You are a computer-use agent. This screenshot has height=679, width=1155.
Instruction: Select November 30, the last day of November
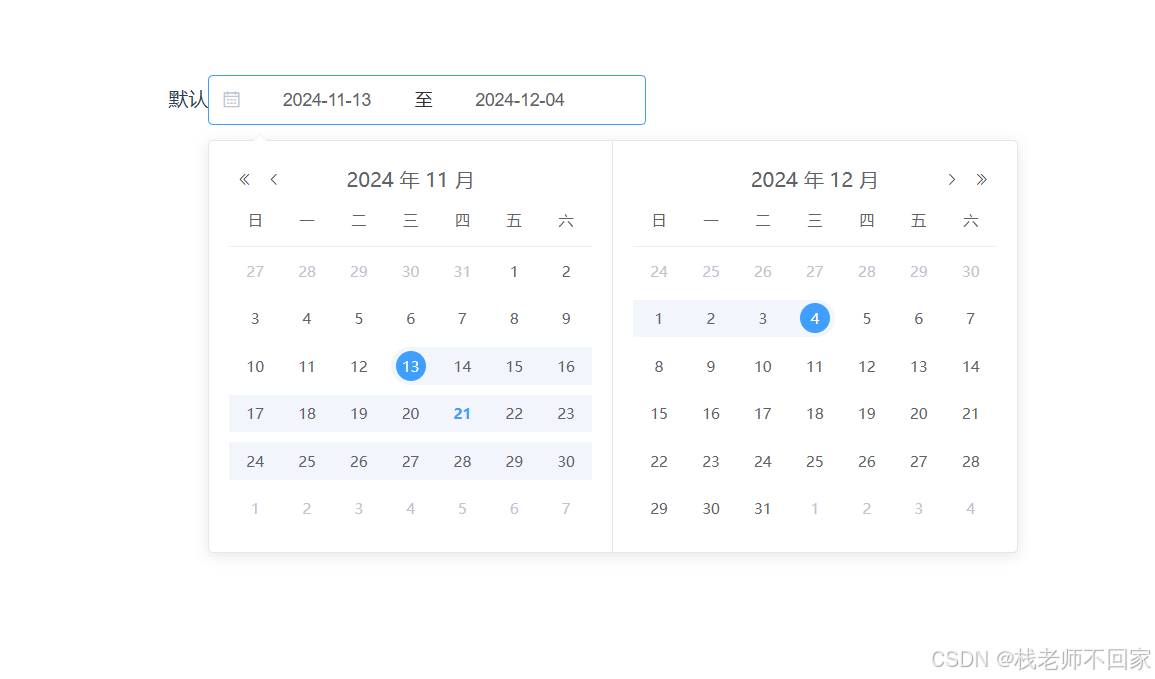(566, 461)
